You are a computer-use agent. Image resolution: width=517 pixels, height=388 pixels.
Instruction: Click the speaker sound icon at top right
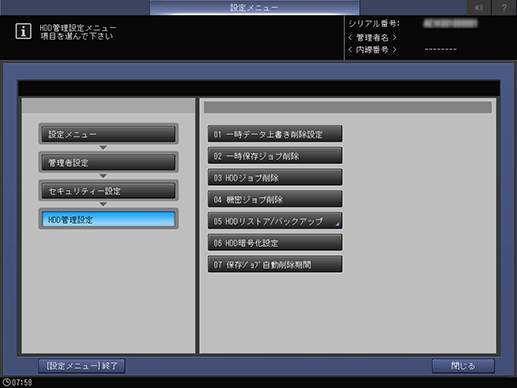[479, 7]
